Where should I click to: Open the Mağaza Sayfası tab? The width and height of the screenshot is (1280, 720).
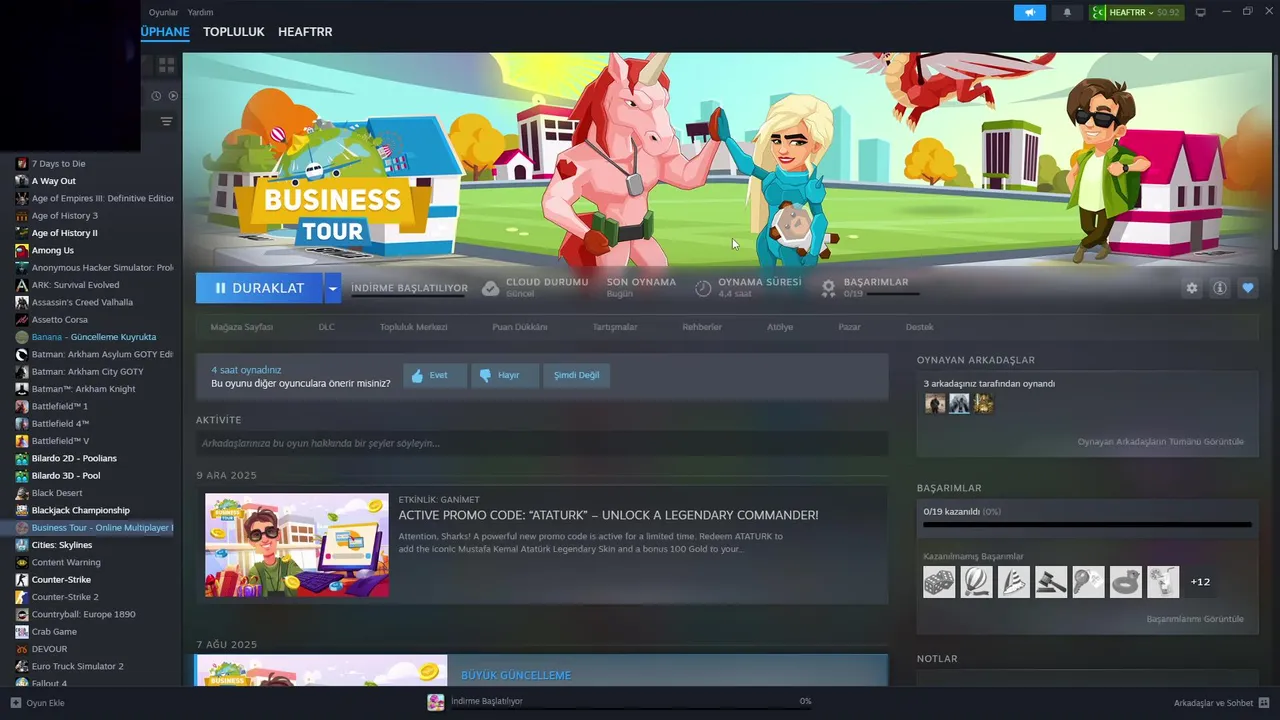241,327
